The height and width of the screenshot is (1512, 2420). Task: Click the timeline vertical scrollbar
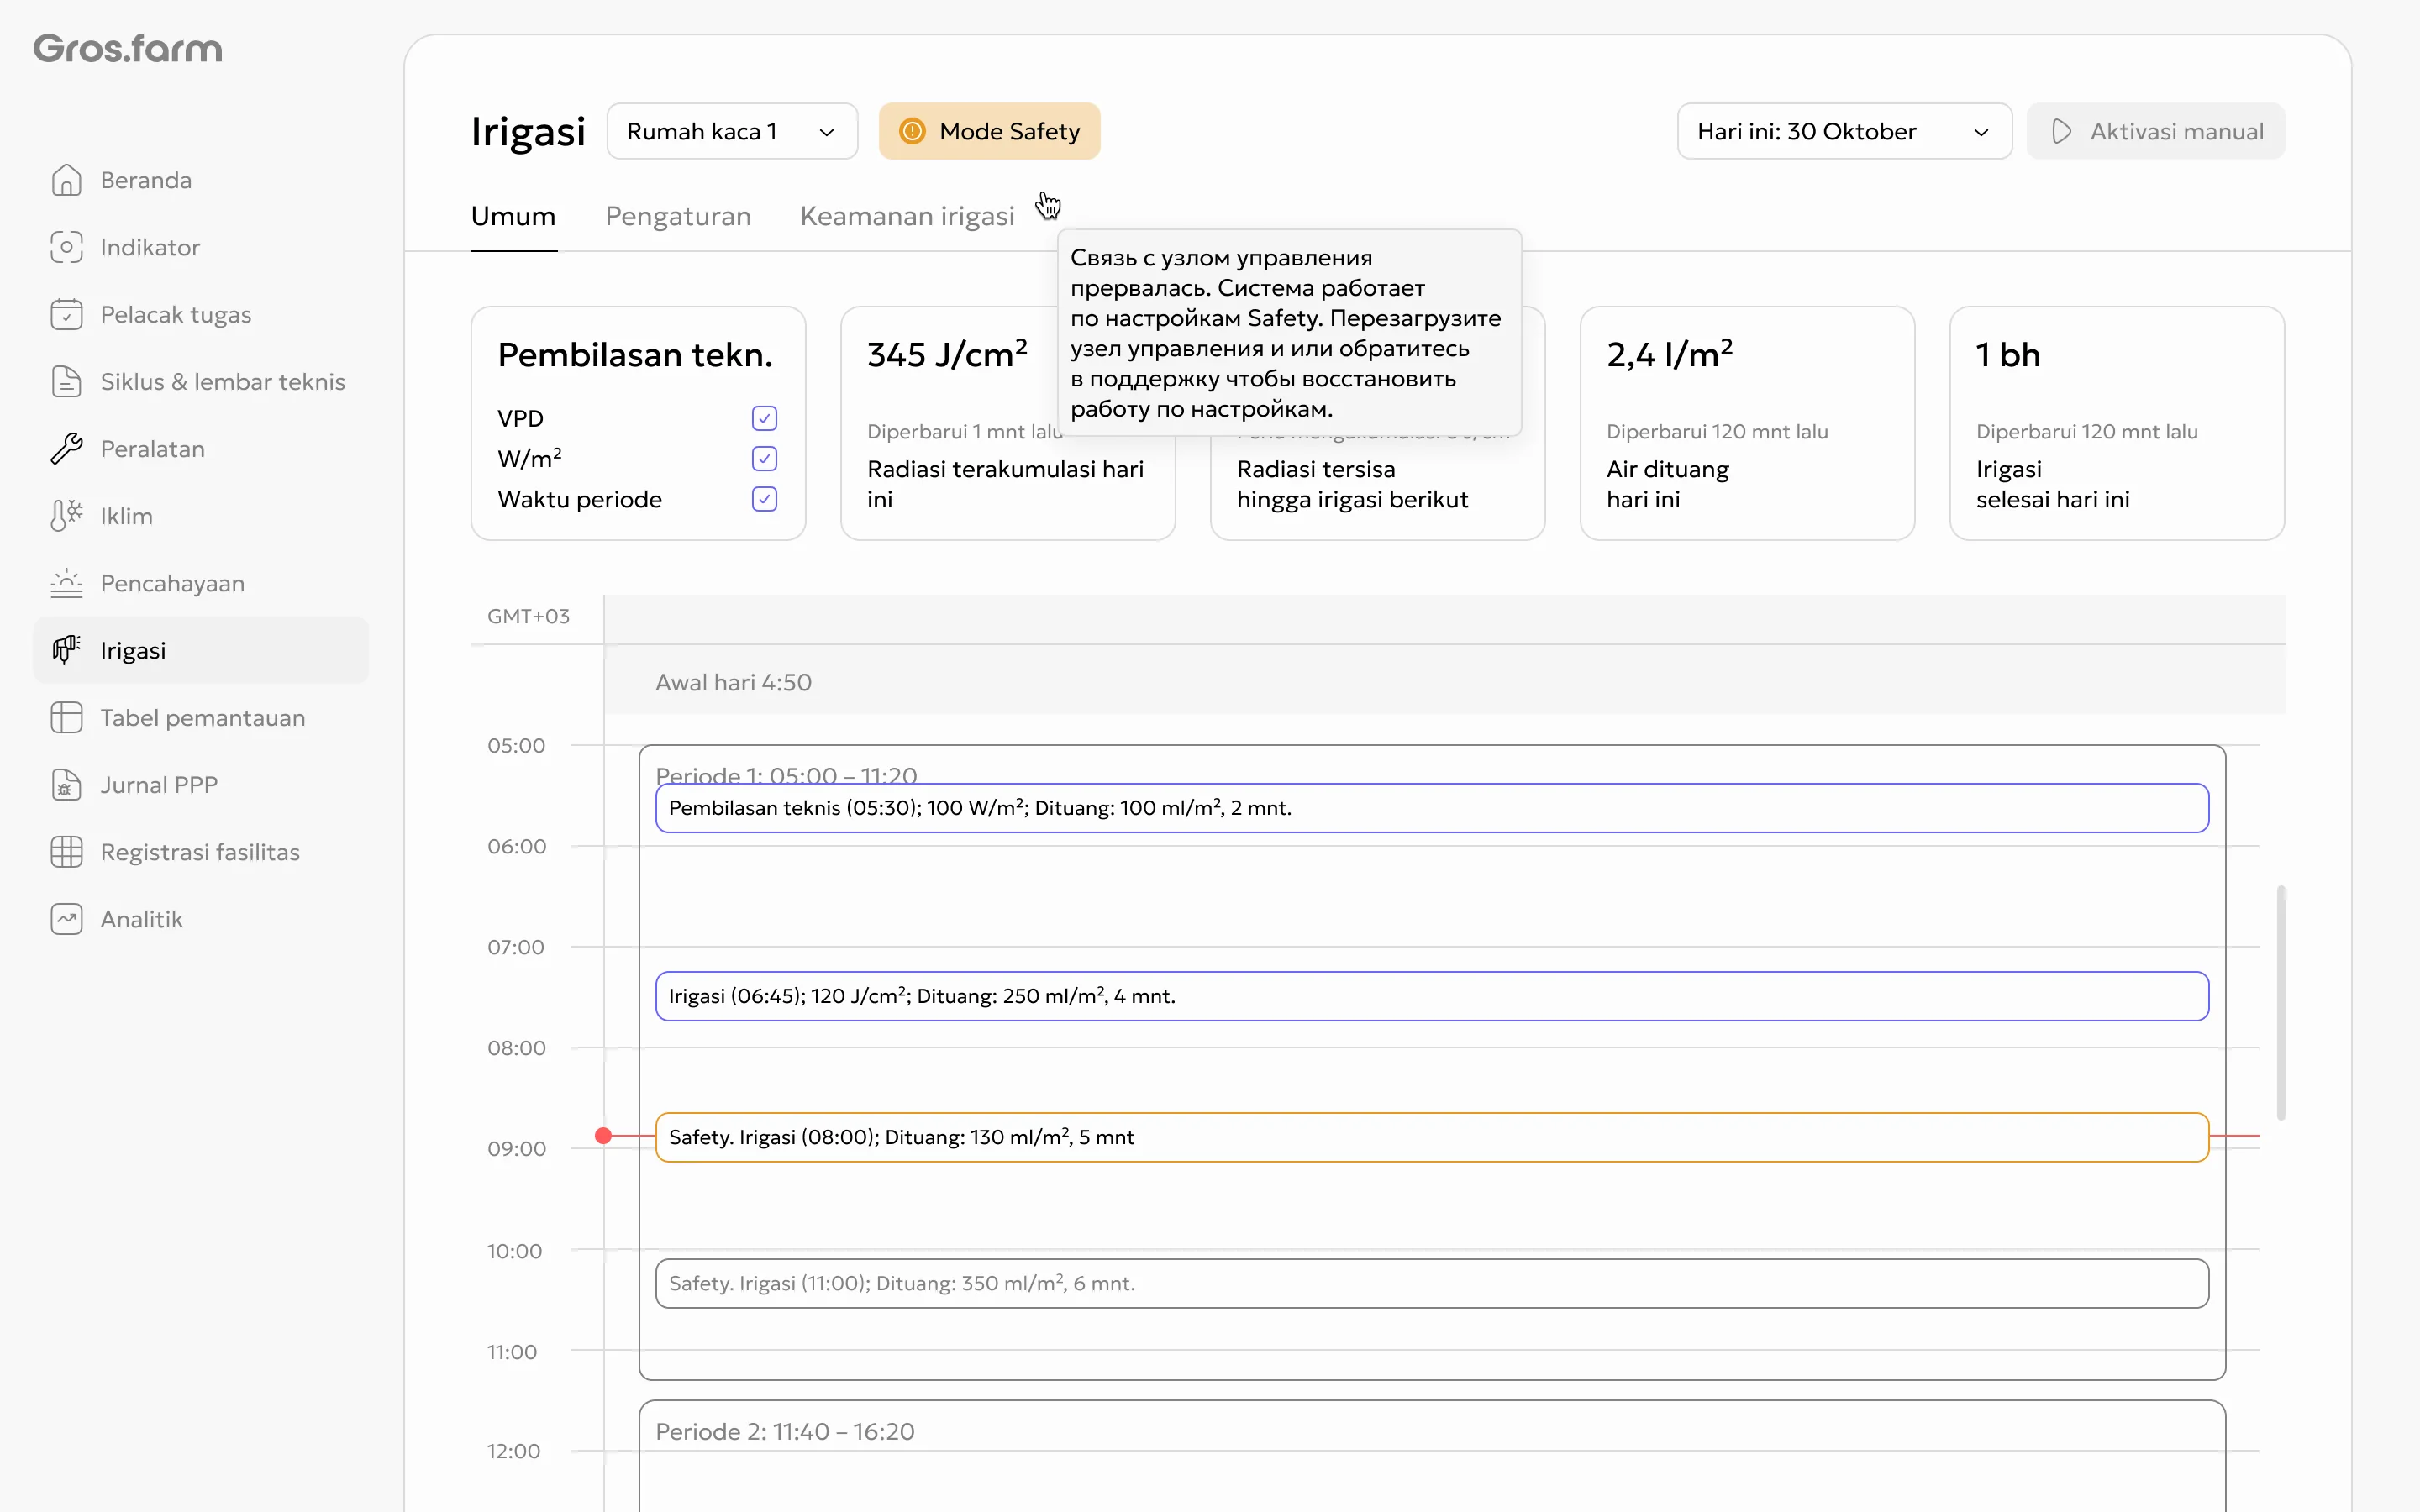point(2280,1002)
